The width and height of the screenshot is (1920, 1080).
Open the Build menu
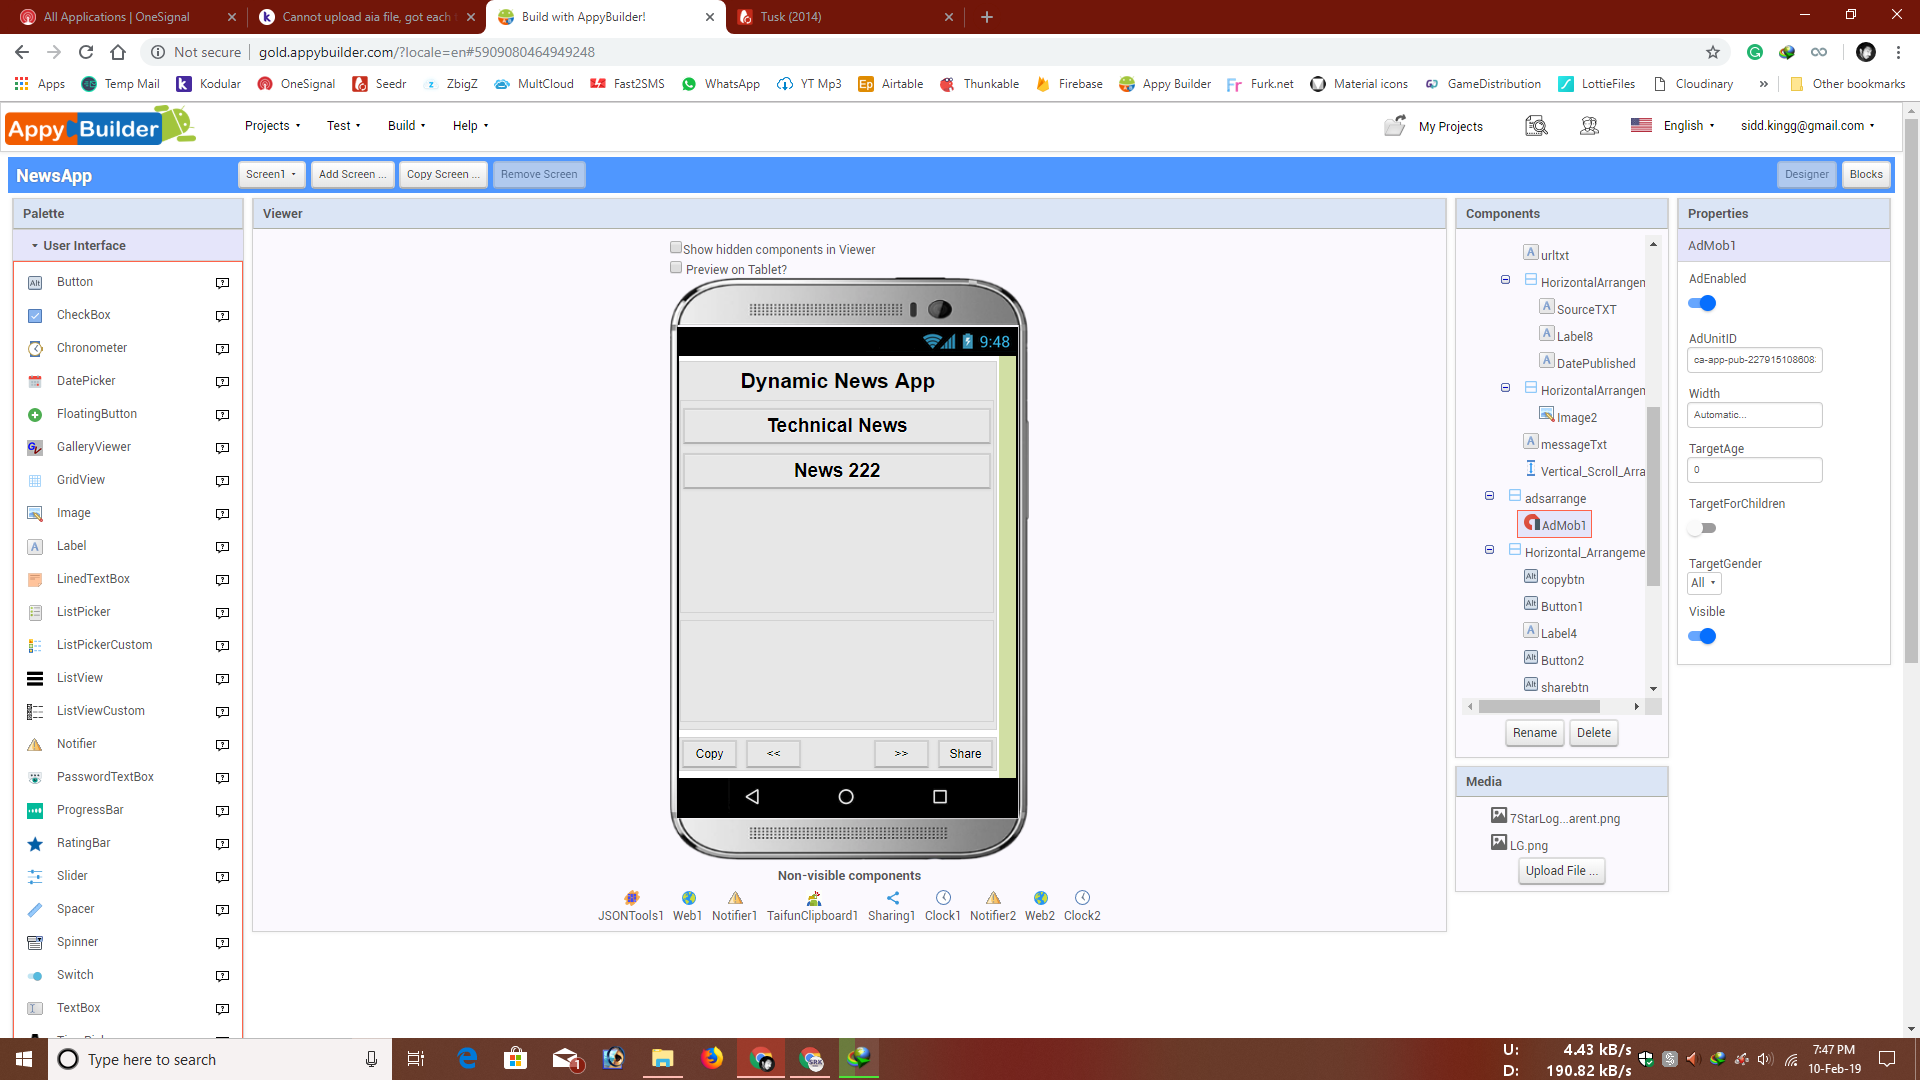point(406,126)
